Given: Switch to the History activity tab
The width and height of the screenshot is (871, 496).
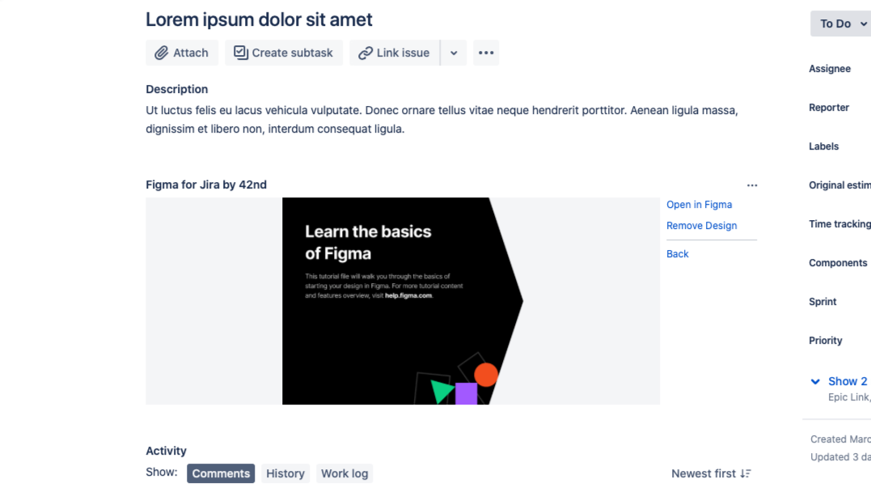Looking at the screenshot, I should 285,473.
